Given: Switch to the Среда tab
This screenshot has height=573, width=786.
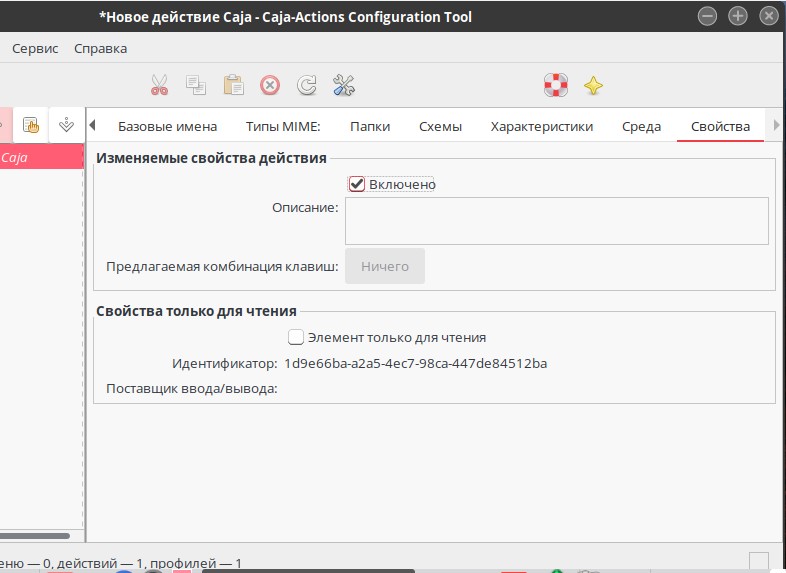Looking at the screenshot, I should (x=641, y=126).
